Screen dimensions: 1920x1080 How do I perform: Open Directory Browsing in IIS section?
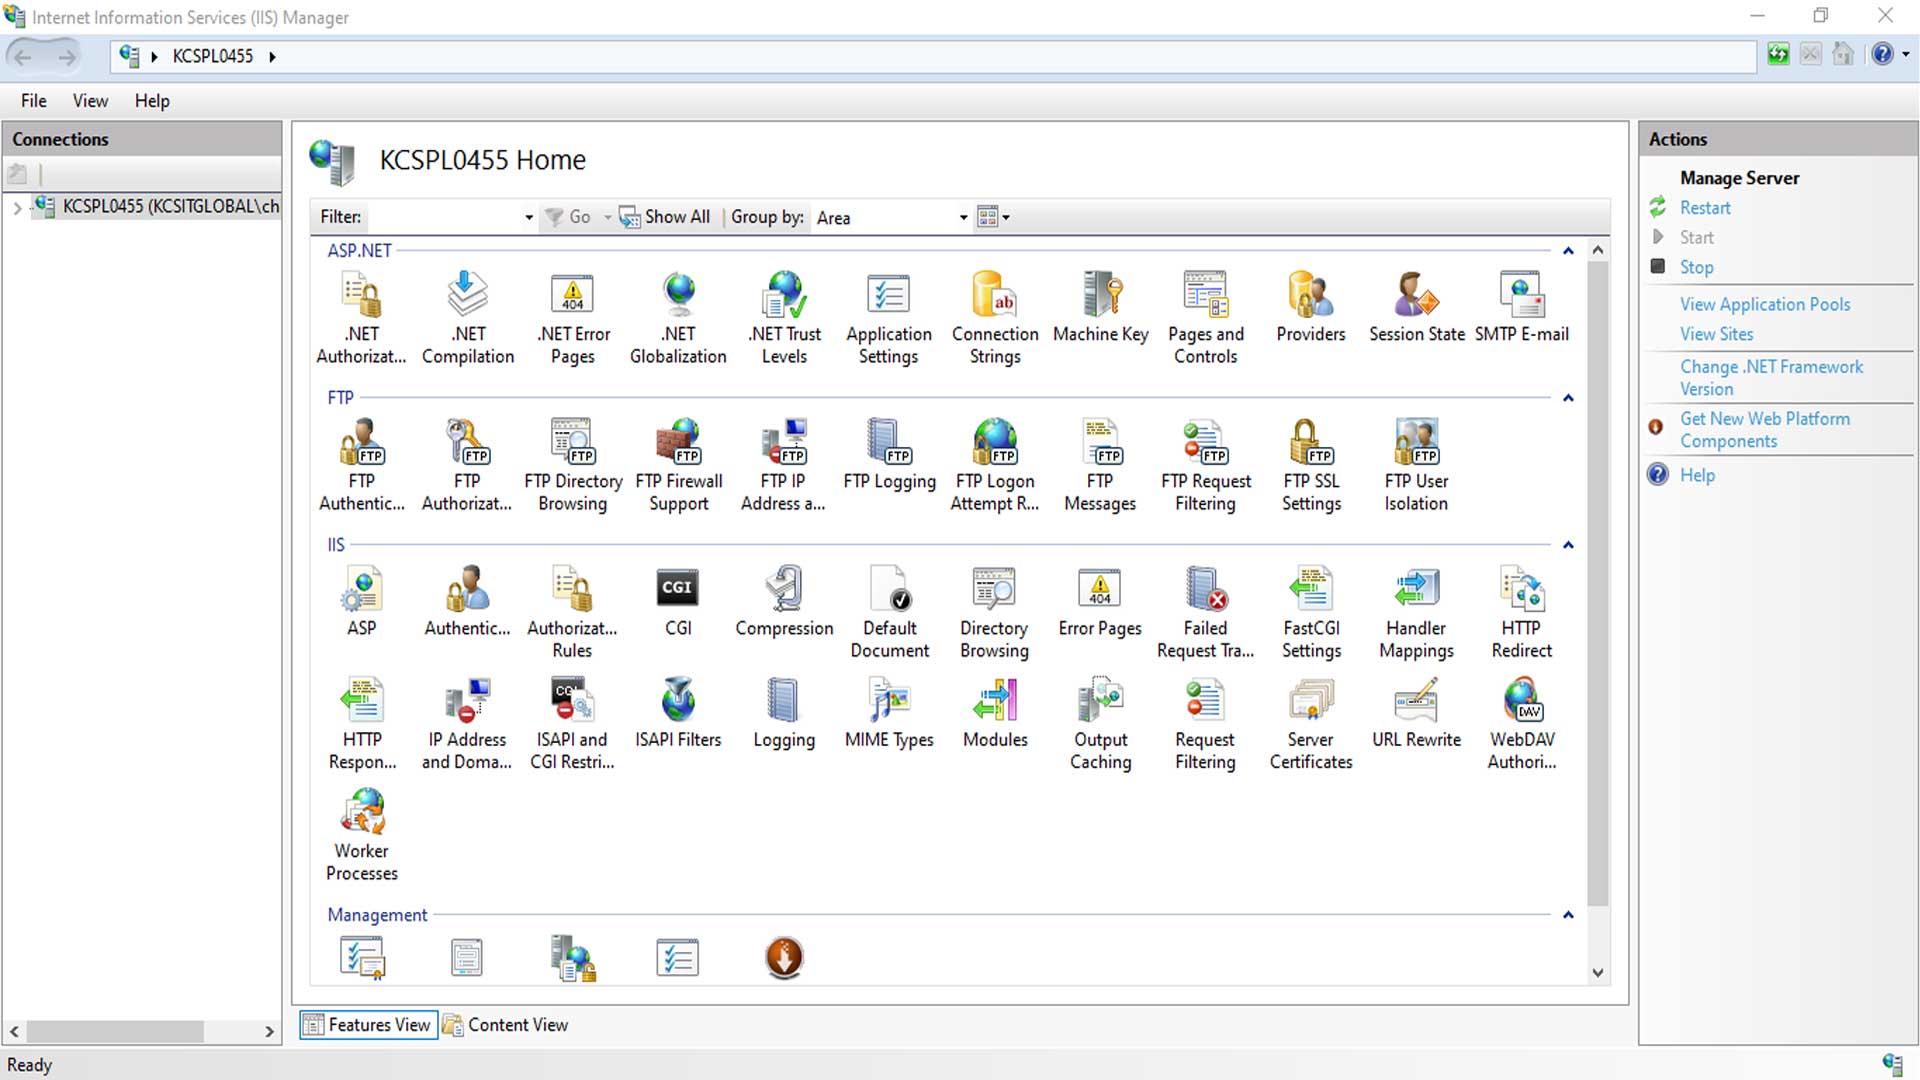[x=994, y=612]
